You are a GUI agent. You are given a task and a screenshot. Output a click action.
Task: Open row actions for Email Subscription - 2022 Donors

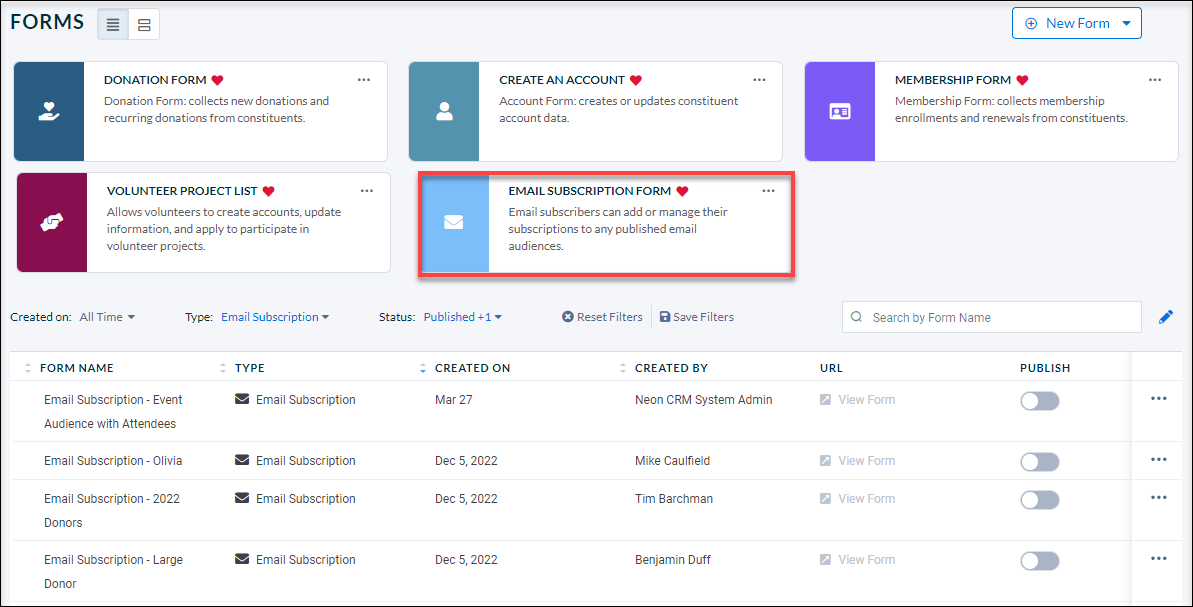[1159, 497]
